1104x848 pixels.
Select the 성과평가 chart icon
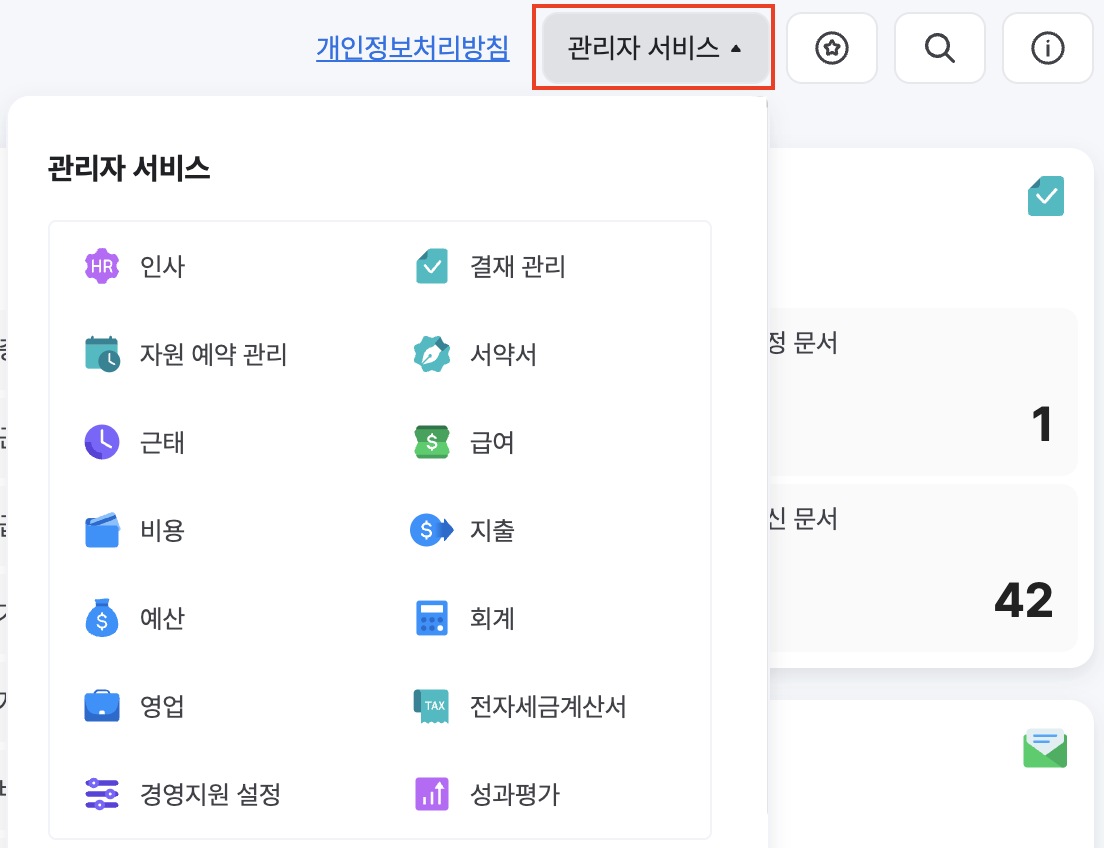tap(431, 795)
